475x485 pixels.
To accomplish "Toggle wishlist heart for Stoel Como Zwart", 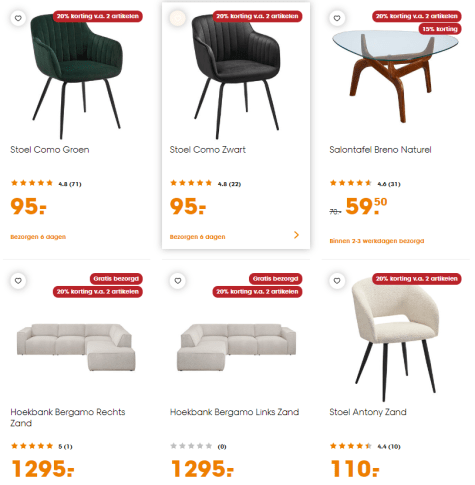I will click(177, 18).
